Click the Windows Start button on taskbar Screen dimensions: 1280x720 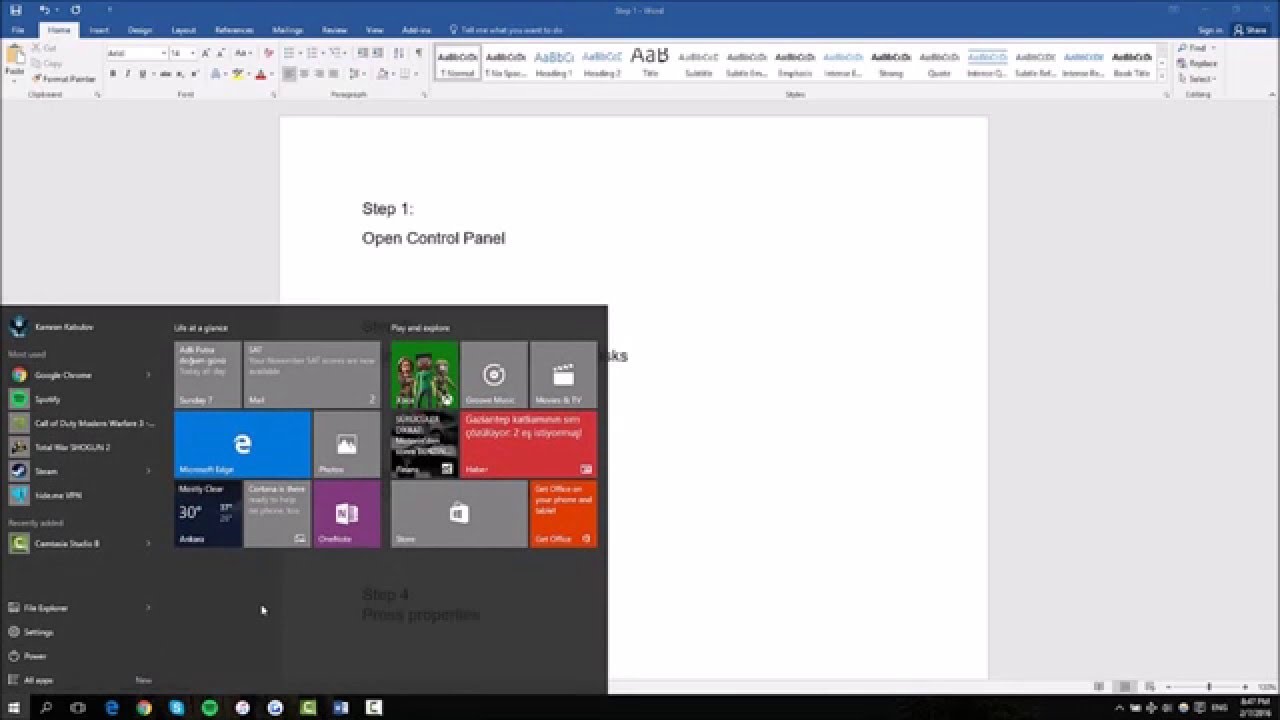tap(14, 708)
